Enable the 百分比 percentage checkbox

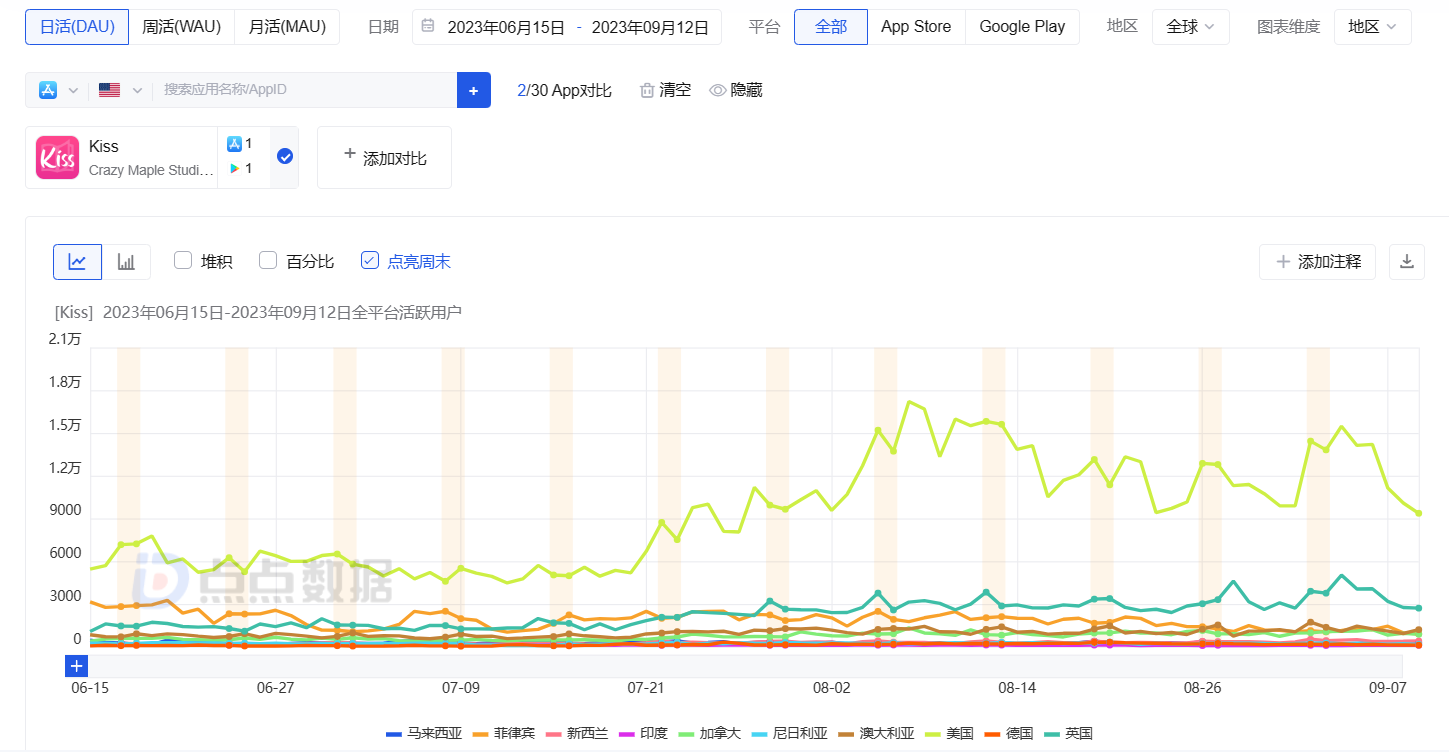pos(268,261)
